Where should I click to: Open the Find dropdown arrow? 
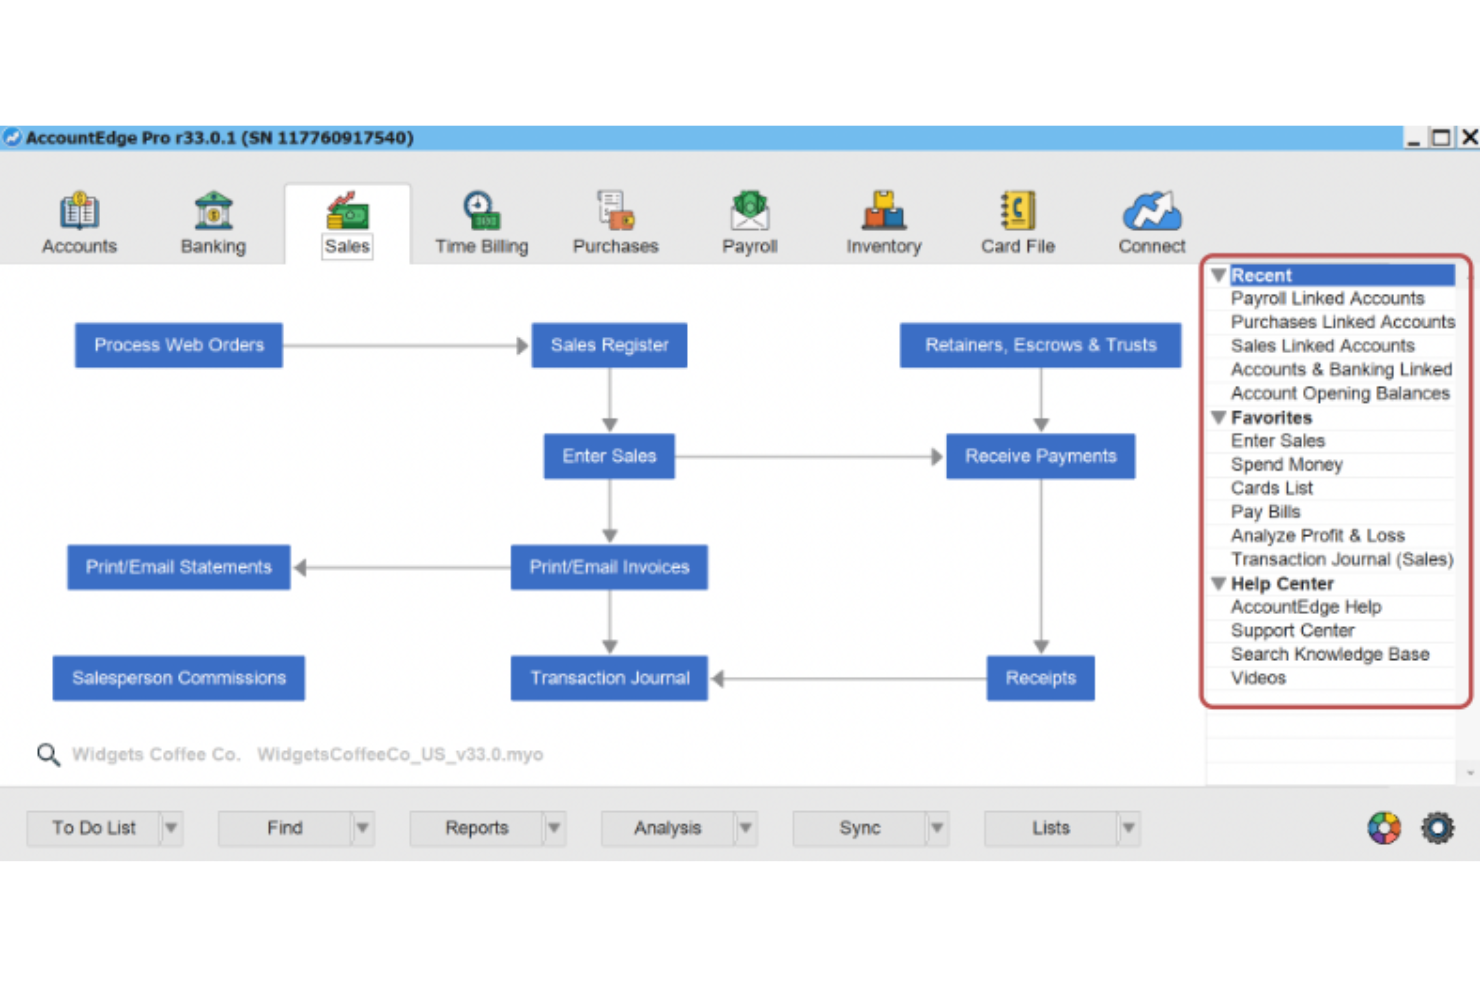click(x=363, y=828)
